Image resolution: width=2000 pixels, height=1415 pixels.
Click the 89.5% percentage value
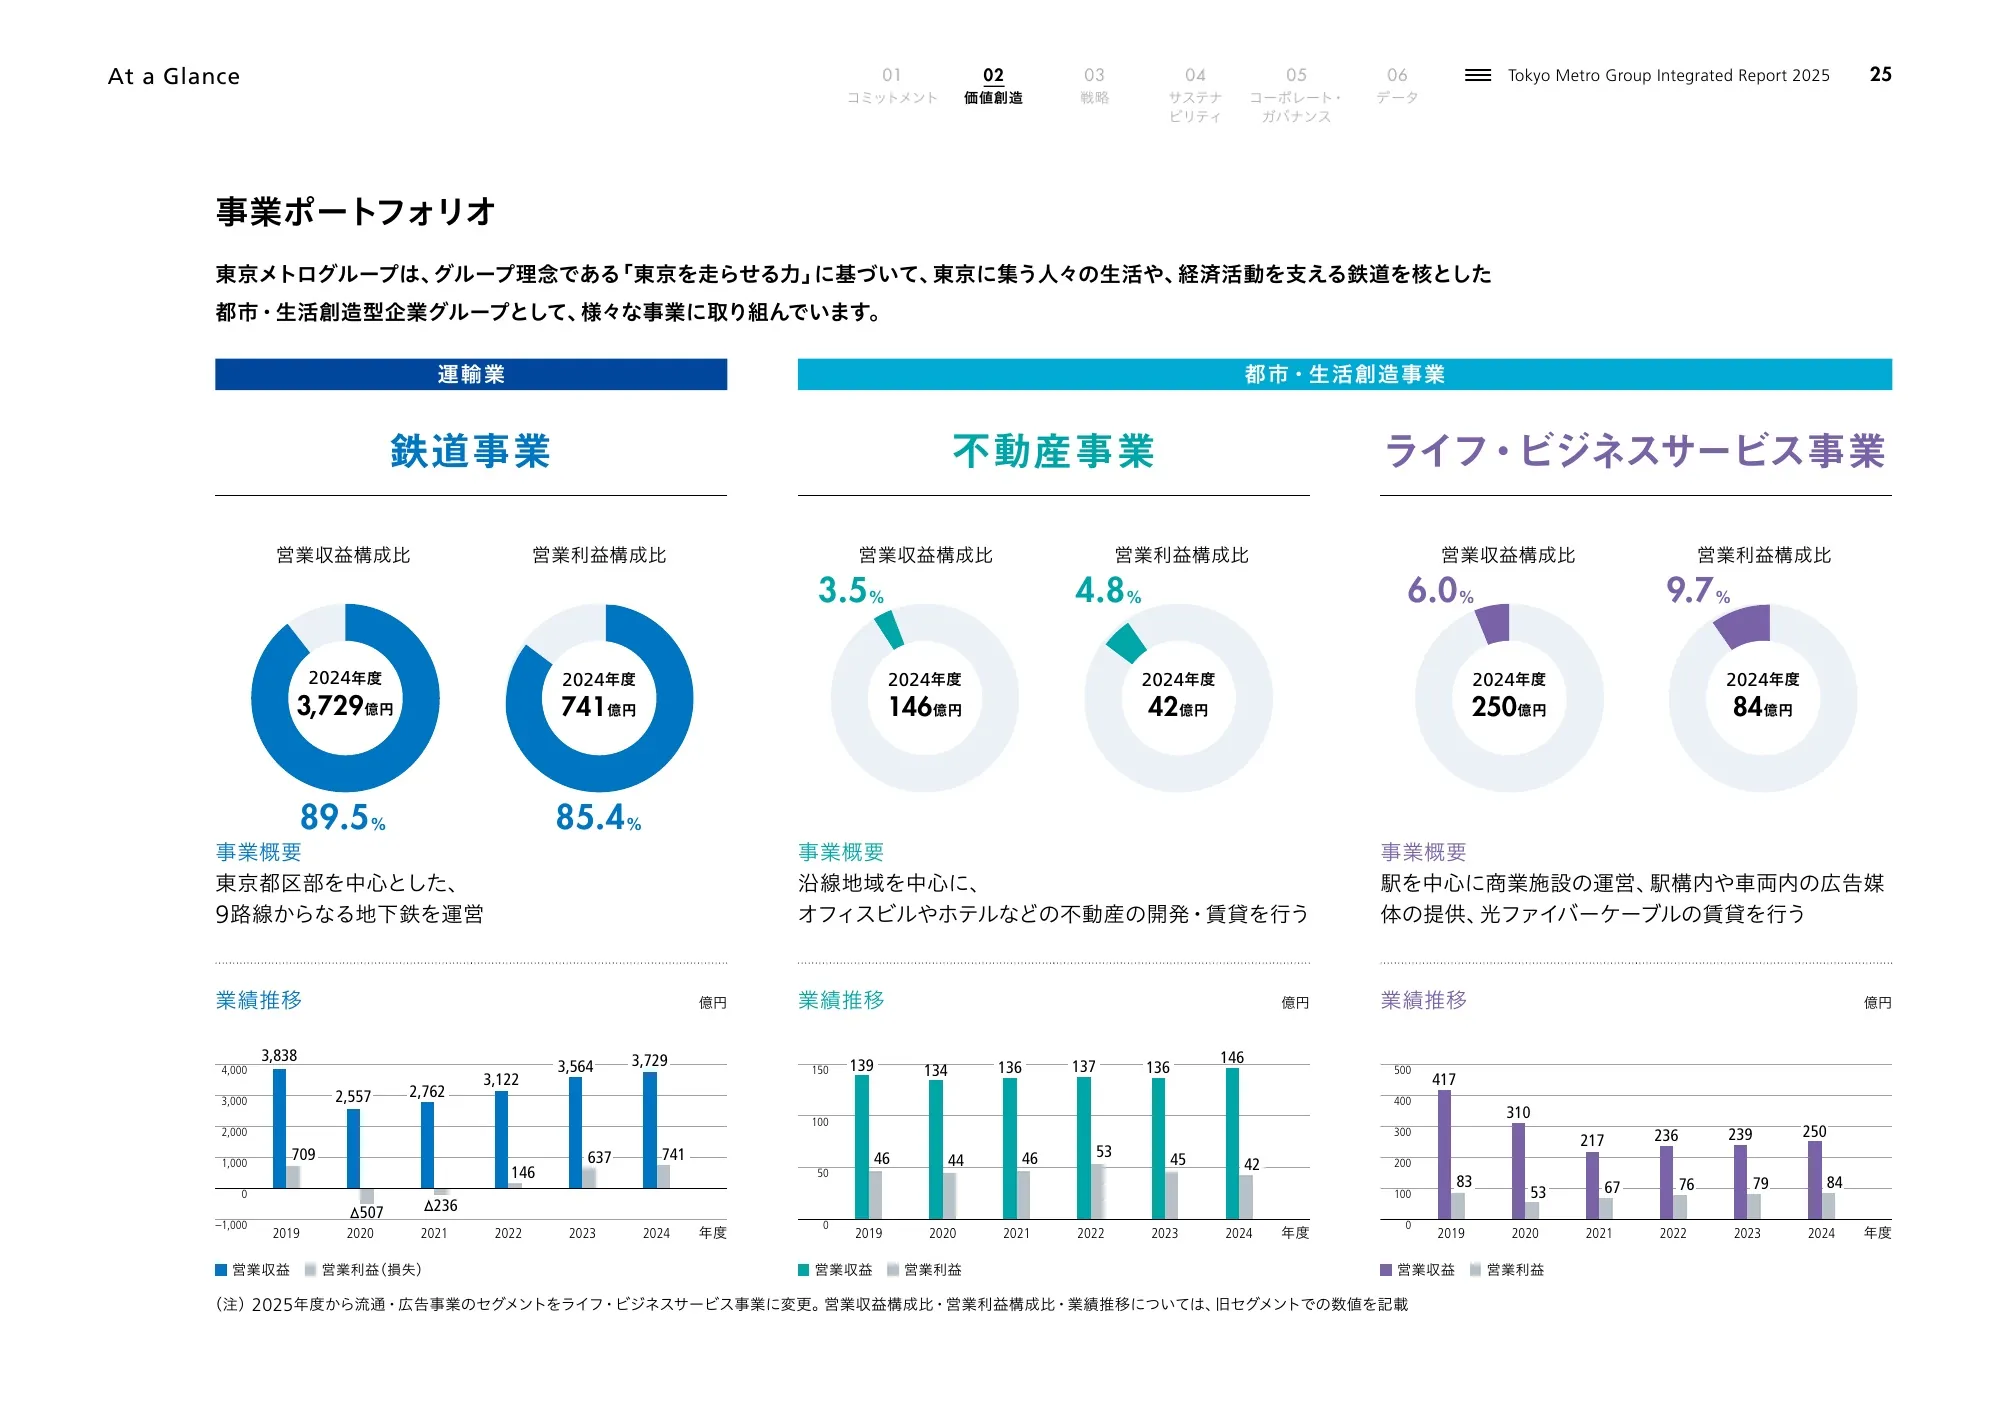(343, 817)
